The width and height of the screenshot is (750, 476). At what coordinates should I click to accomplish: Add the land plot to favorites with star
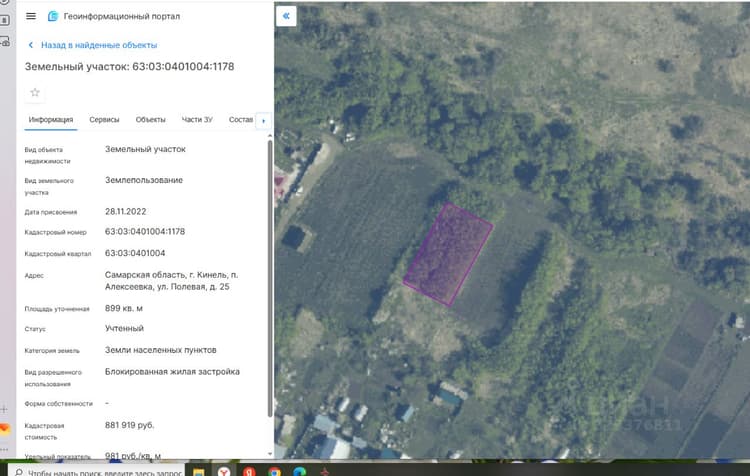[x=35, y=92]
